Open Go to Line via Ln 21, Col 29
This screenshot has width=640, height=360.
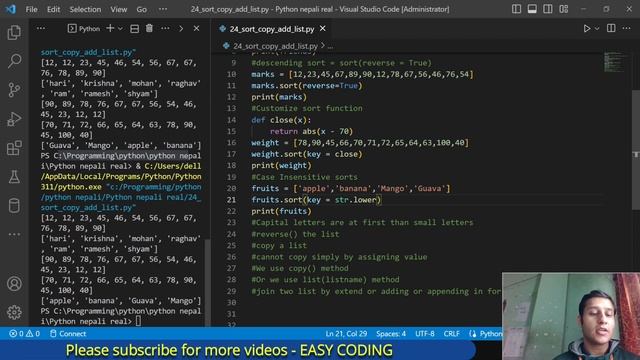coord(346,333)
